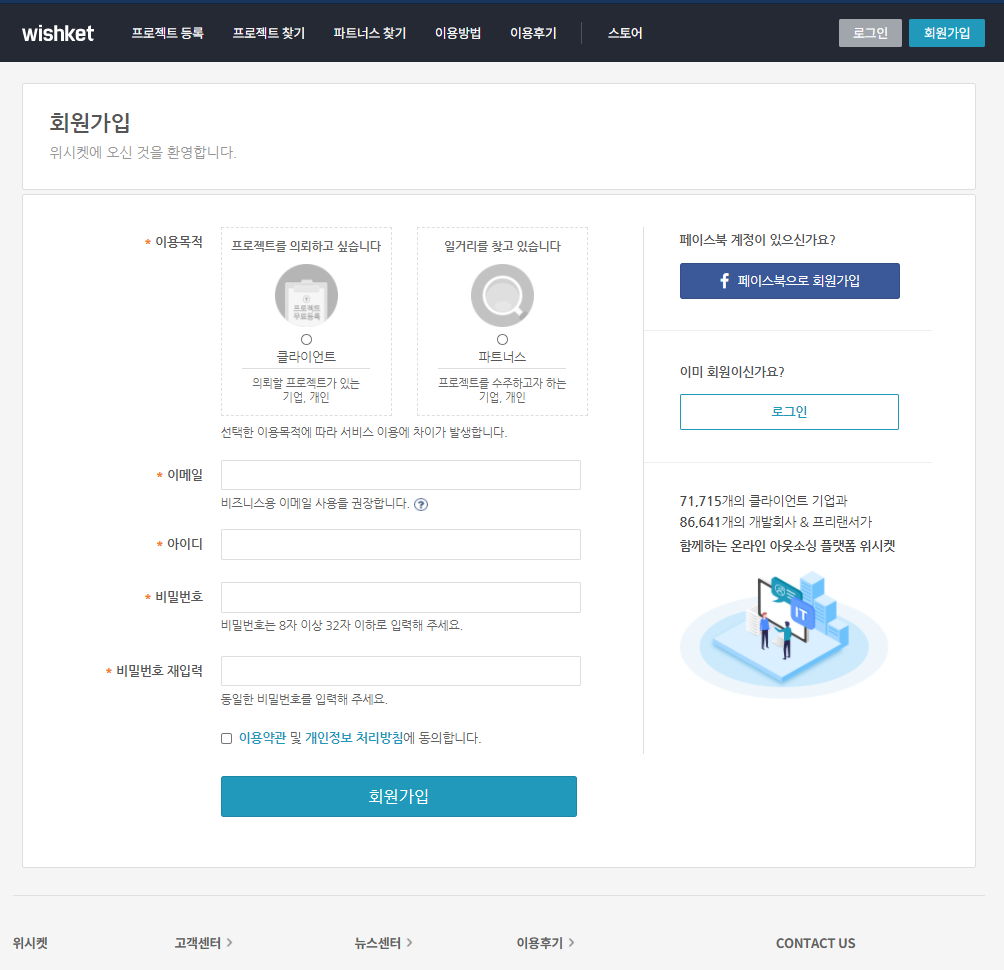This screenshot has height=970, width=1004.
Task: Click the email help question mark icon
Action: 421,505
